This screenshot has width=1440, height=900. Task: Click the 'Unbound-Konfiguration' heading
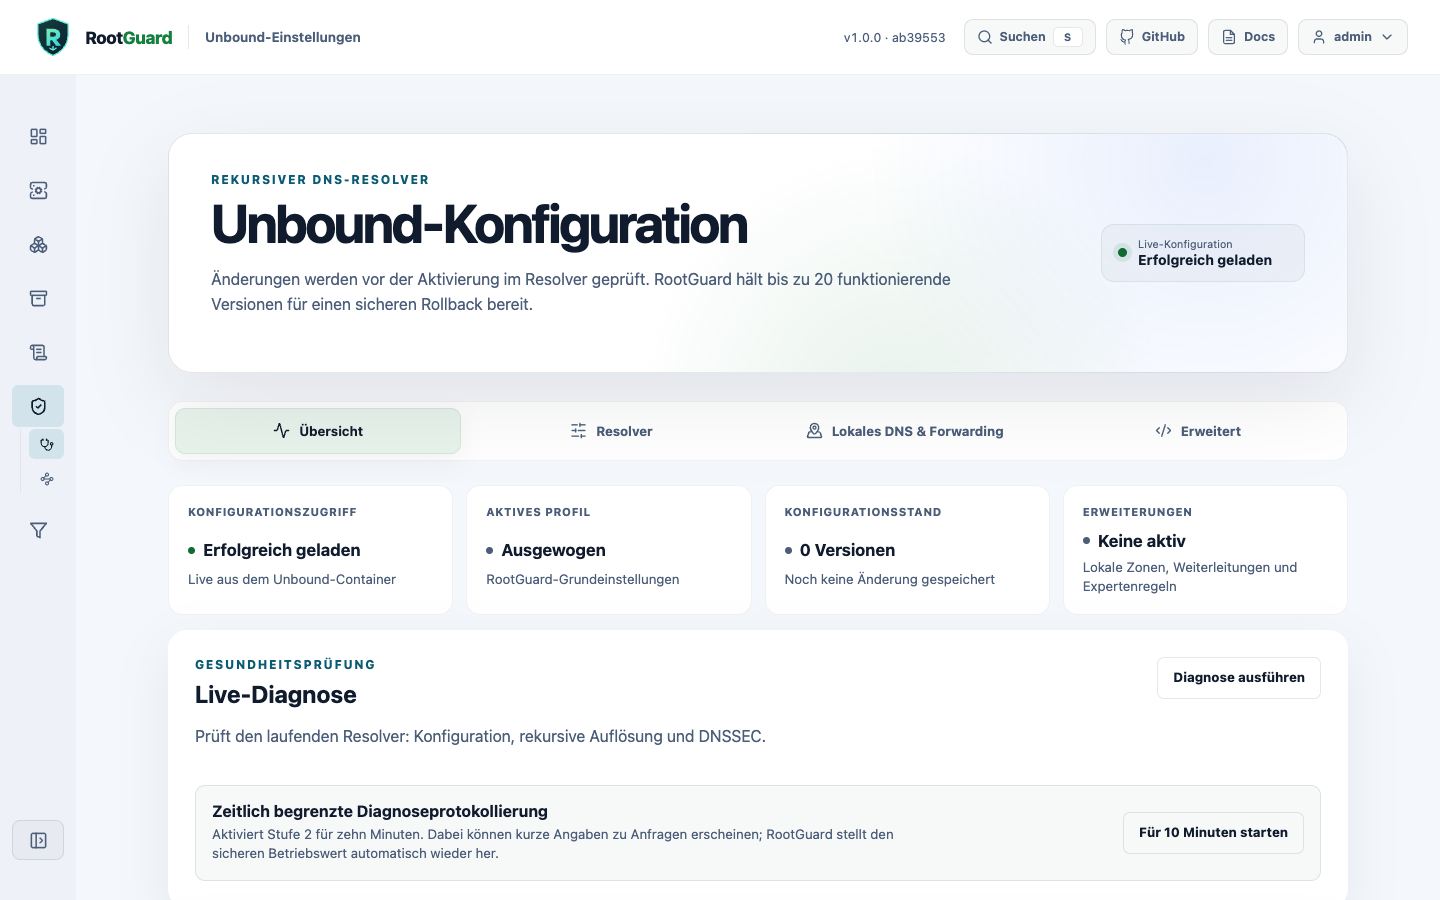pyautogui.click(x=479, y=224)
